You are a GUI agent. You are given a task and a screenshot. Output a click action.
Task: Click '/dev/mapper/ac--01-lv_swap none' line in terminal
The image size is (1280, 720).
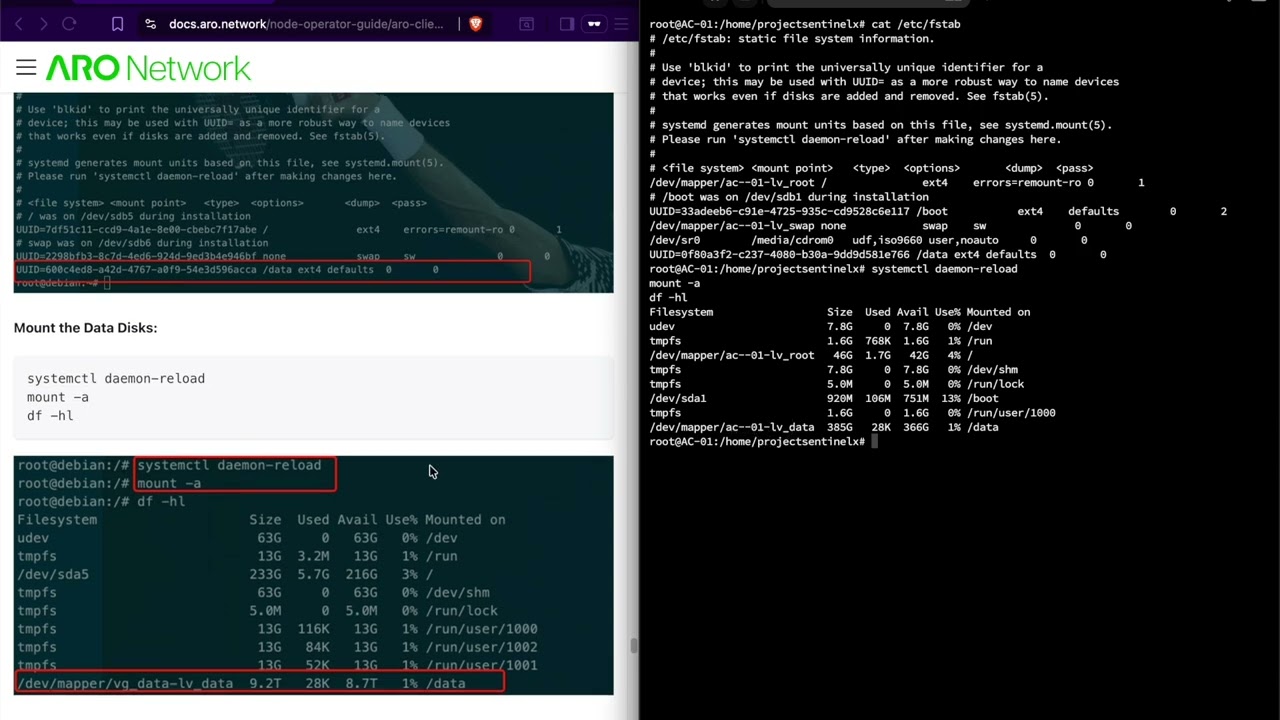pos(891,226)
